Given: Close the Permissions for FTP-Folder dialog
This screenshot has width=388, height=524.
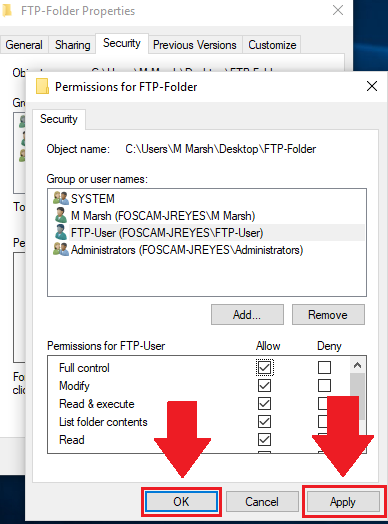Looking at the screenshot, I should click(372, 87).
